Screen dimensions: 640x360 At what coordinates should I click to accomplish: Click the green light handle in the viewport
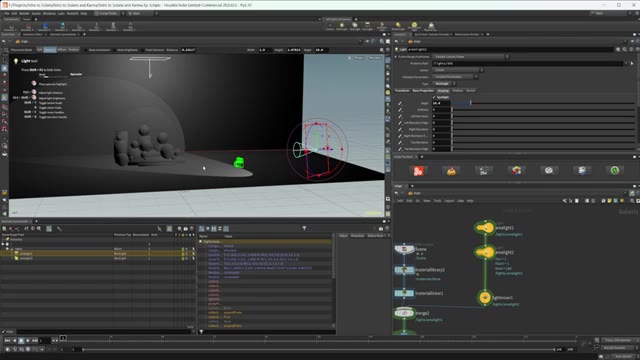(x=239, y=163)
